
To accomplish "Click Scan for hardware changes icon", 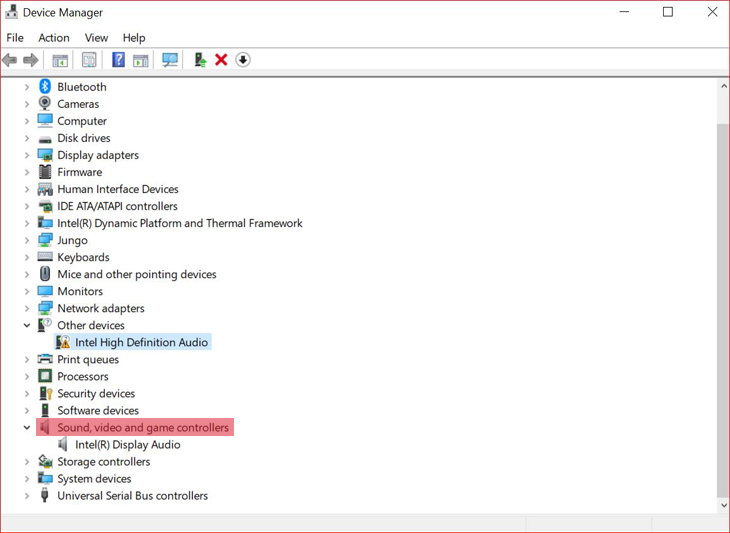I will (x=170, y=60).
